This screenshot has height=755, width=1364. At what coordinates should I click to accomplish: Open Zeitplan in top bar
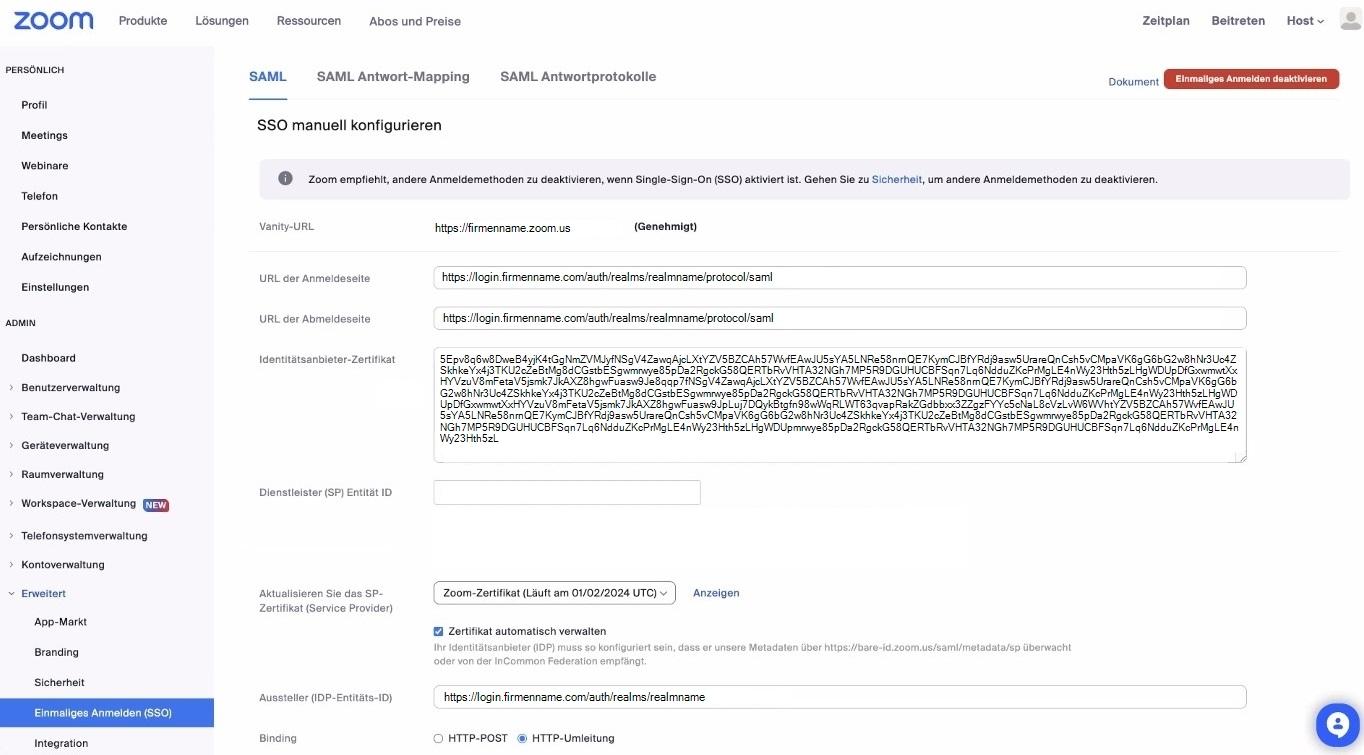(x=1166, y=21)
